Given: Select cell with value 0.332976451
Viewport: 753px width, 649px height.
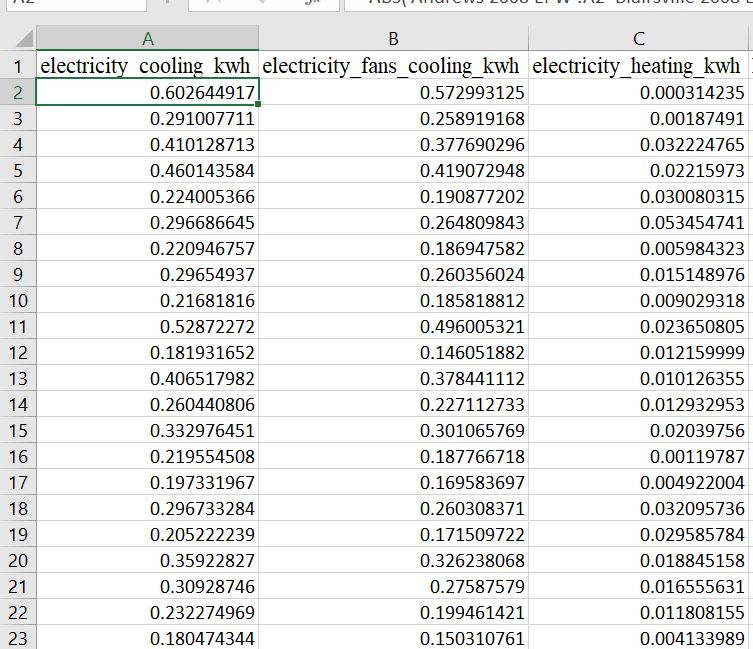Looking at the screenshot, I should click(x=147, y=430).
